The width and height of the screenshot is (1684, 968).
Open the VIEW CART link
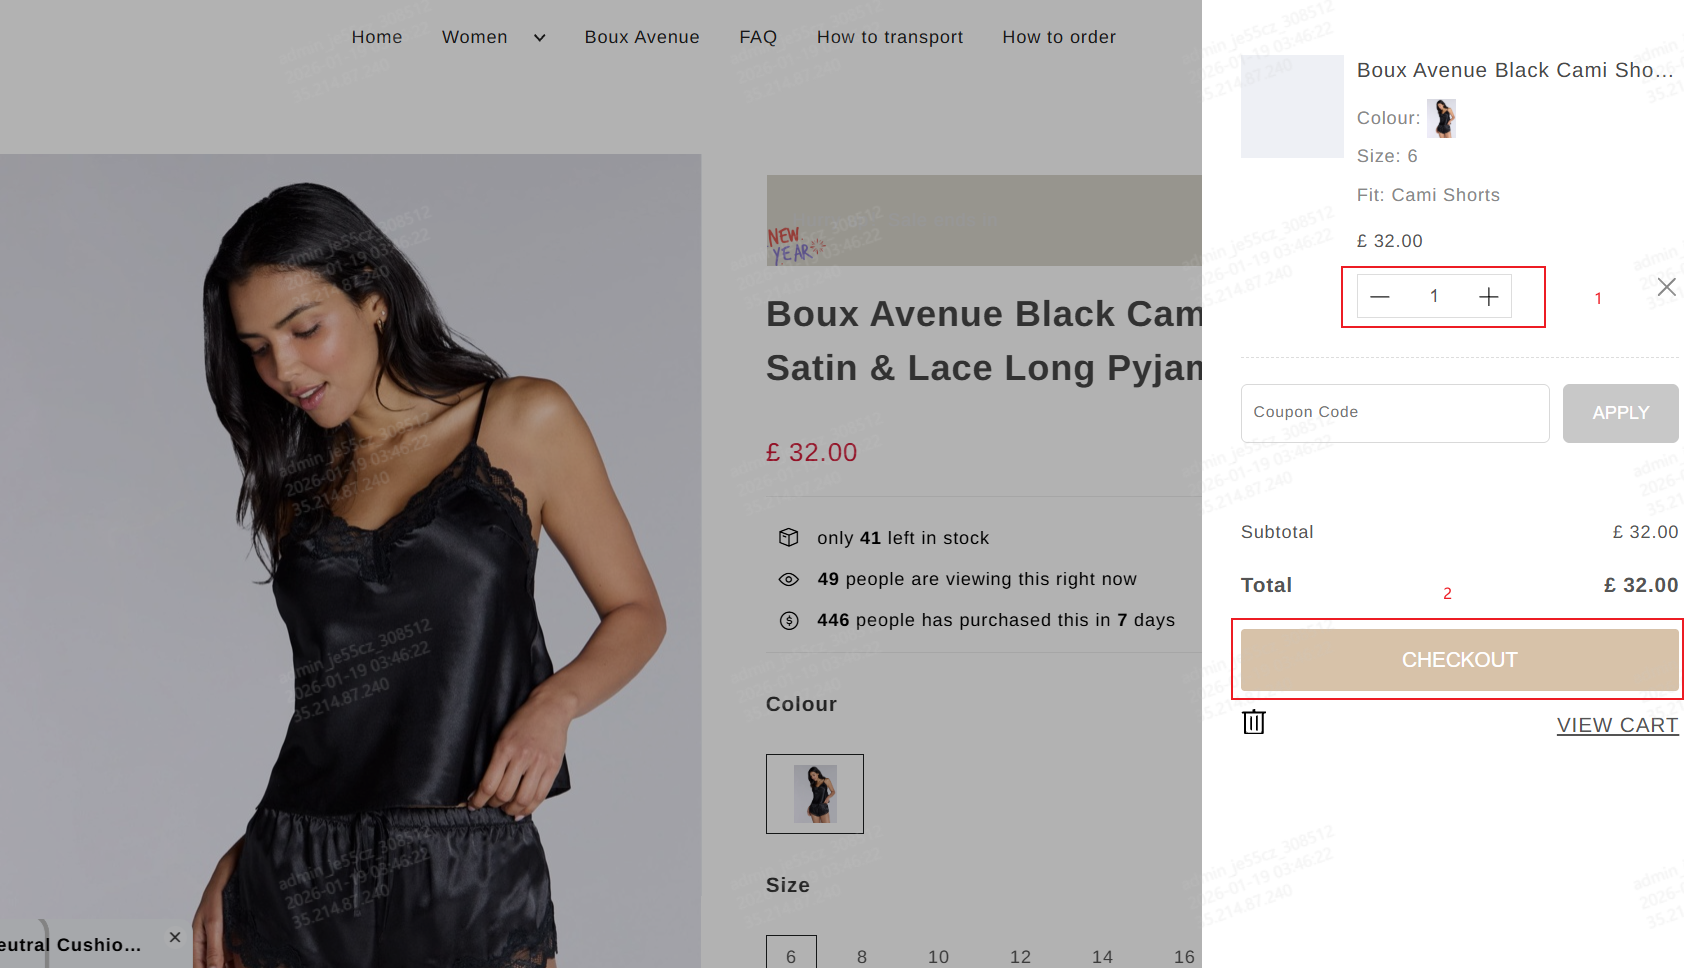(1617, 725)
